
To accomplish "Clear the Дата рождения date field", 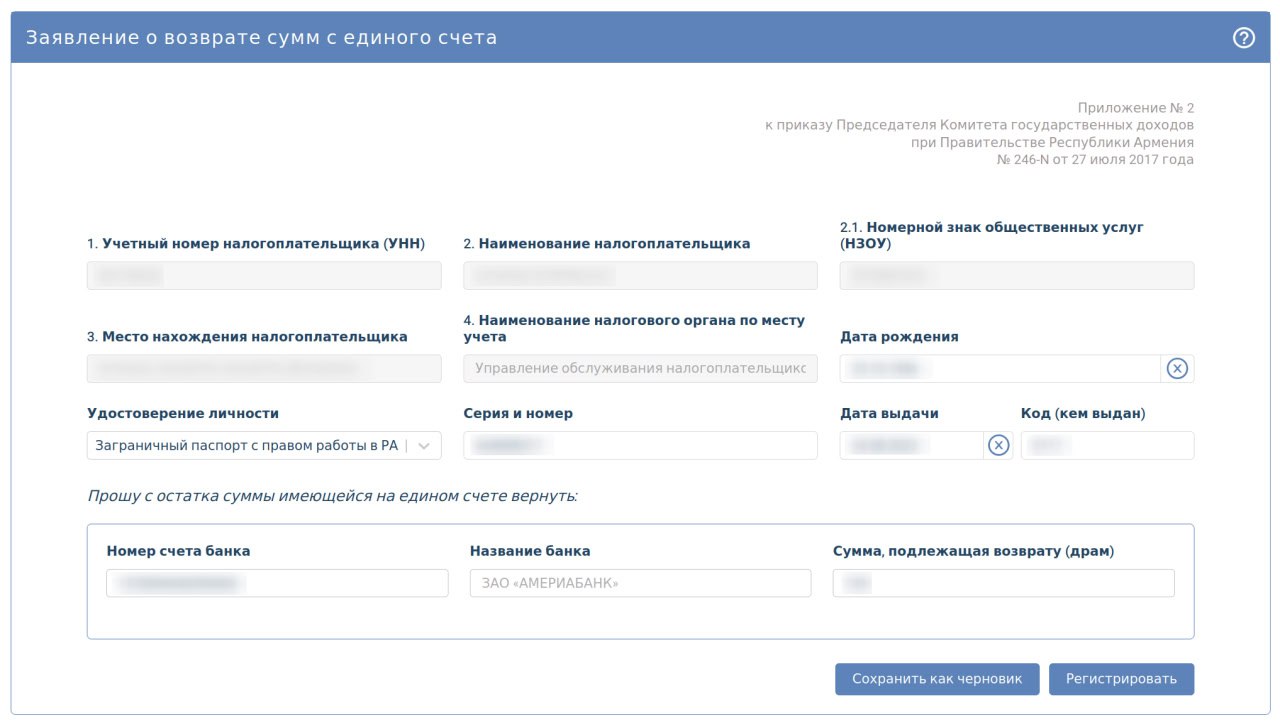I will (1178, 369).
